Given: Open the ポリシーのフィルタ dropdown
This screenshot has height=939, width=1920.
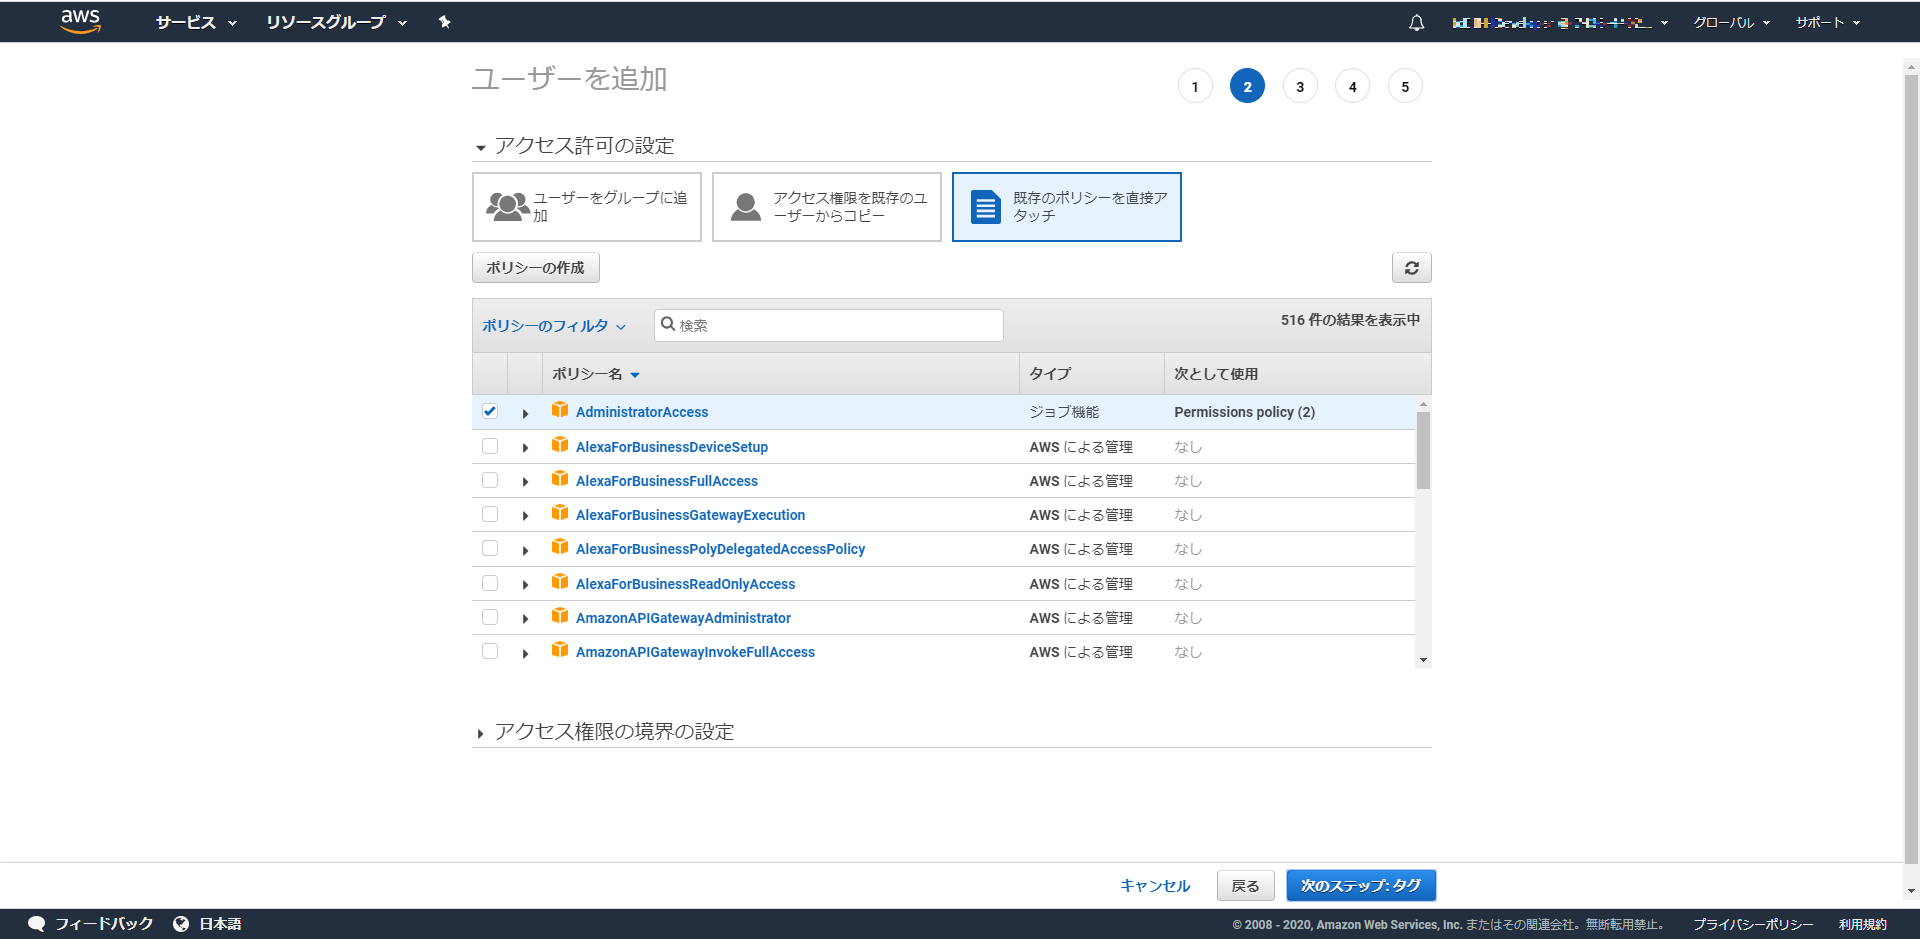Looking at the screenshot, I should [x=554, y=326].
